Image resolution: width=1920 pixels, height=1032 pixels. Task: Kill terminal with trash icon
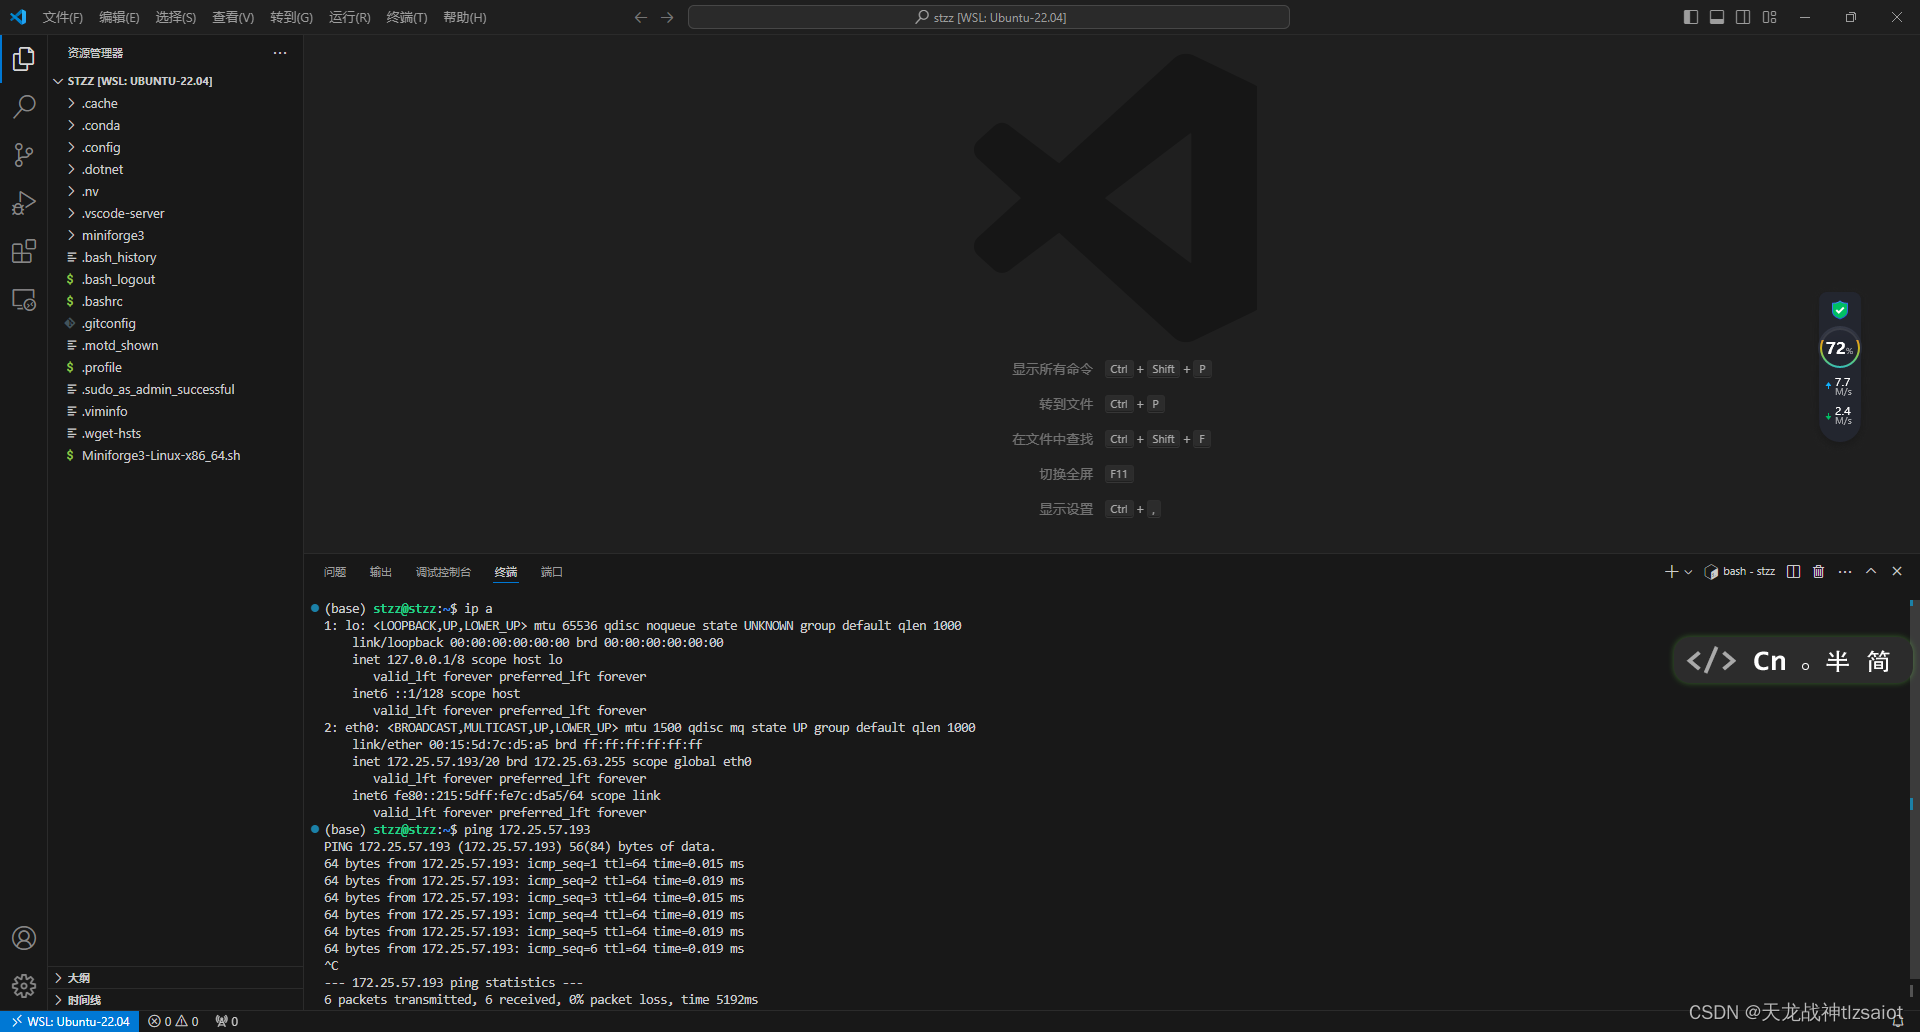[x=1819, y=572]
